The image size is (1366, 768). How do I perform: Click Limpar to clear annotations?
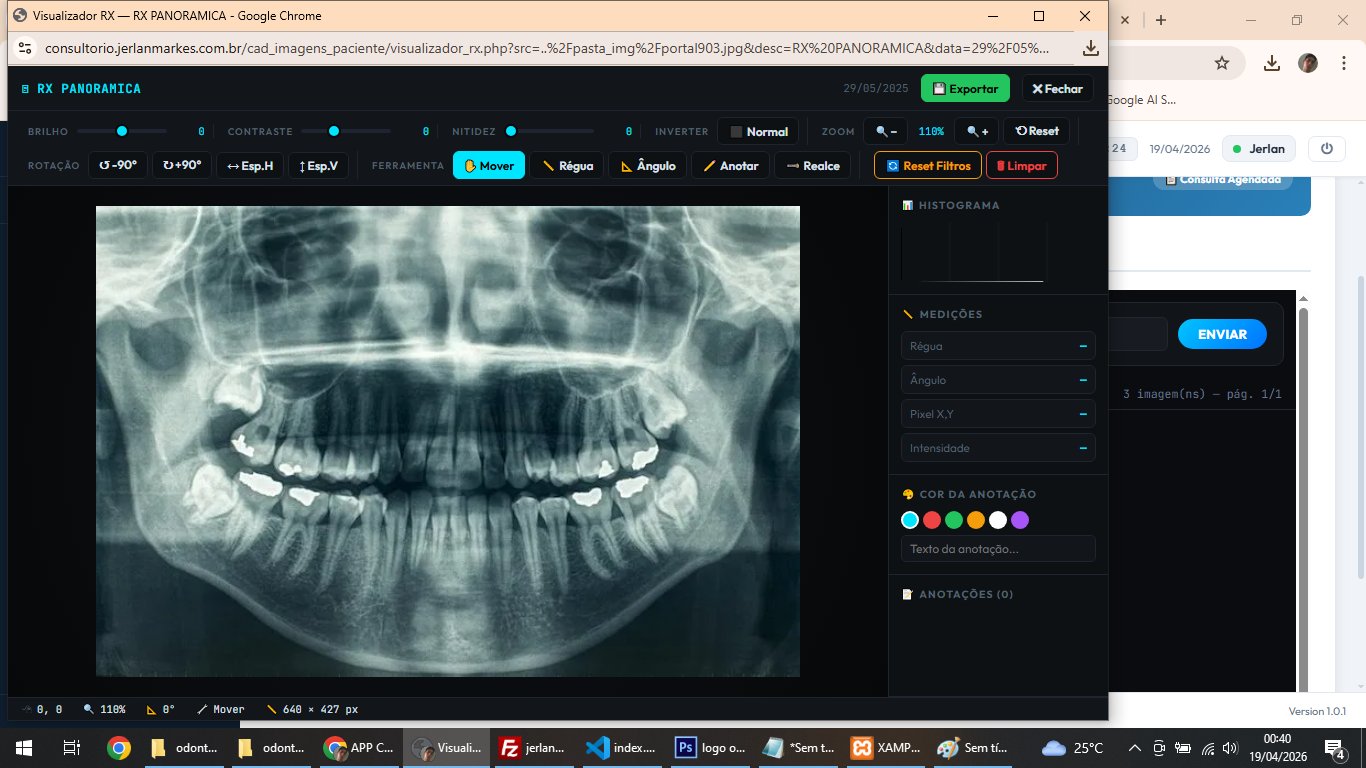click(x=1021, y=165)
